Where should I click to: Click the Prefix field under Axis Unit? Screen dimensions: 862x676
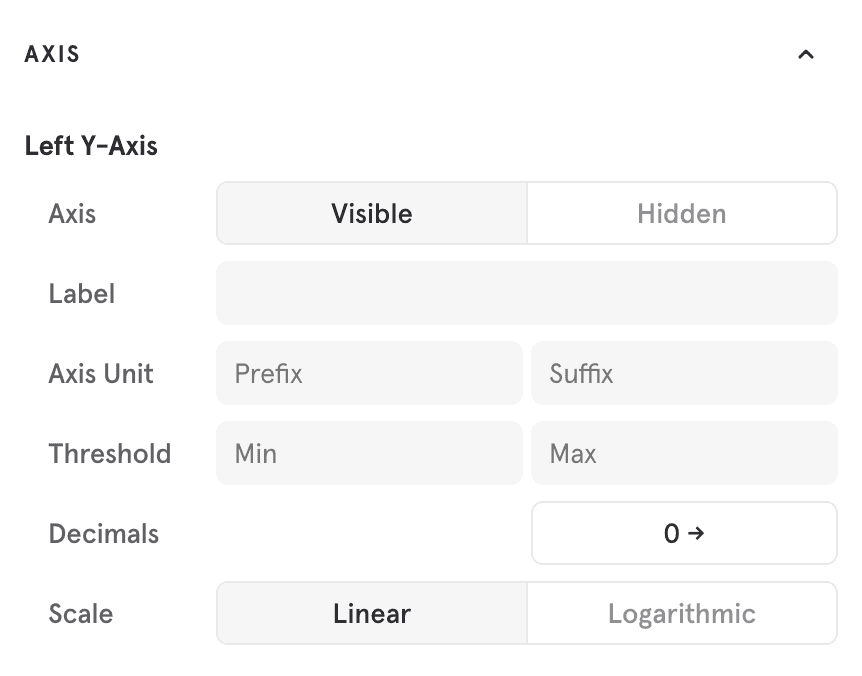[x=369, y=373]
